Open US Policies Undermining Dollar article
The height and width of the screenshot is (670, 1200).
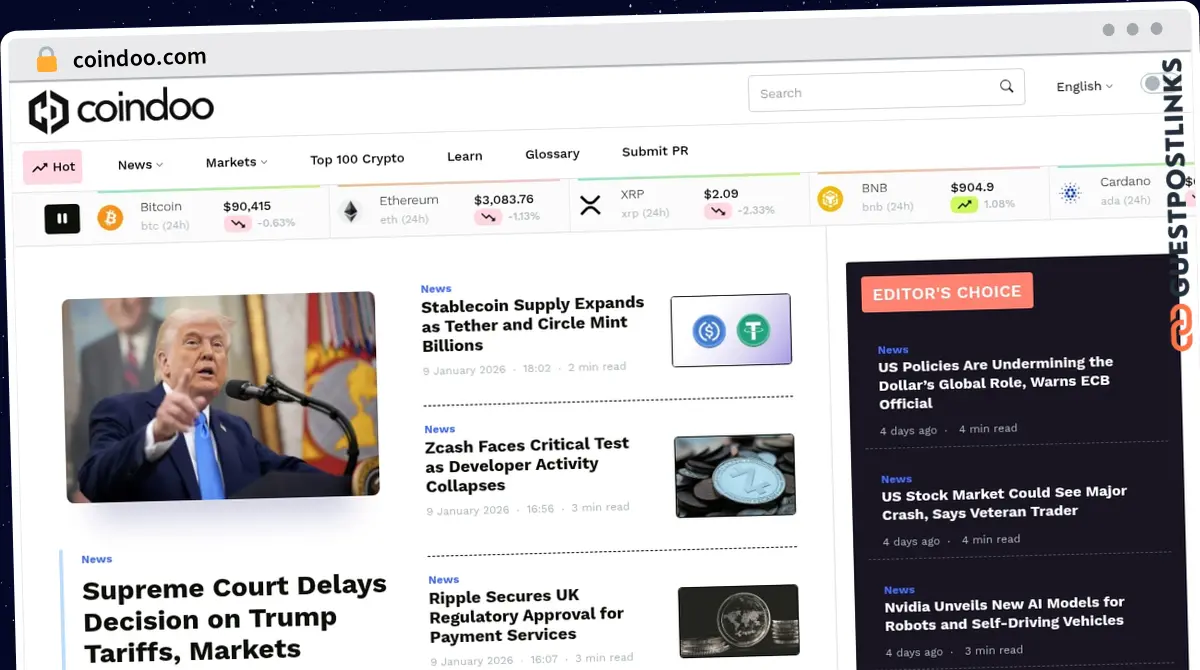(995, 383)
